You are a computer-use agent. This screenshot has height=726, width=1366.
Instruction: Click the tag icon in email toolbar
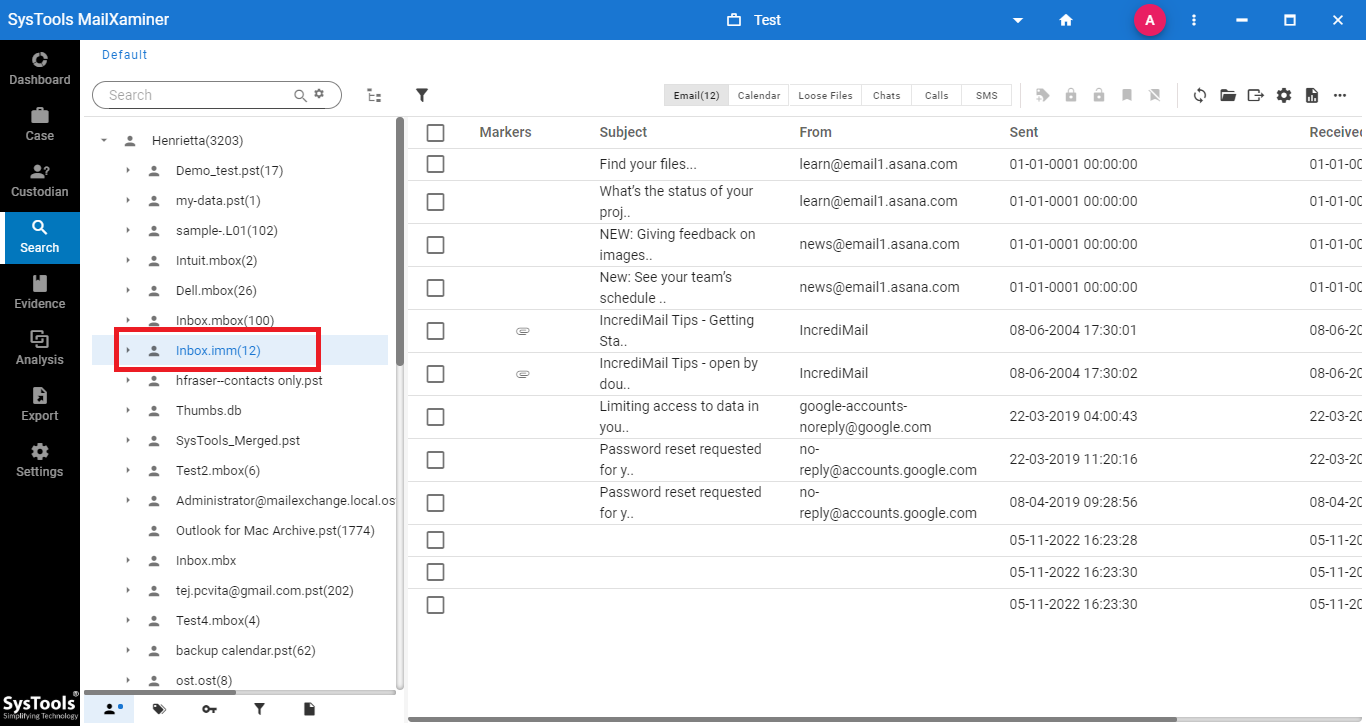(x=1043, y=95)
